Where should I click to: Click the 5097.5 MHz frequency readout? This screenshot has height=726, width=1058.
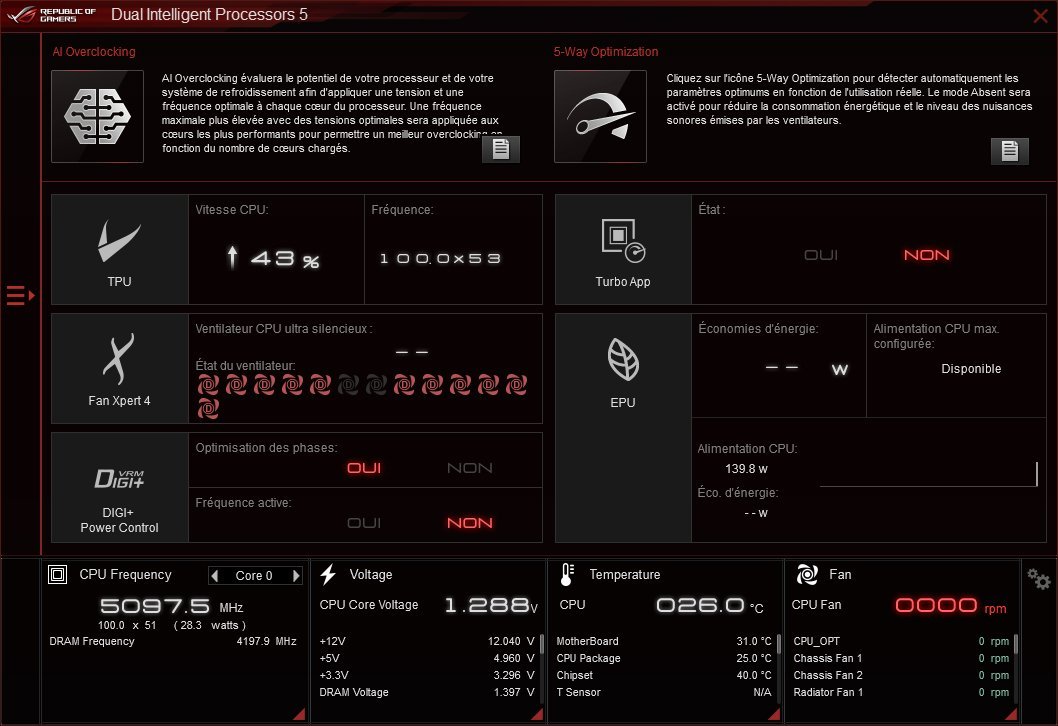pos(171,606)
